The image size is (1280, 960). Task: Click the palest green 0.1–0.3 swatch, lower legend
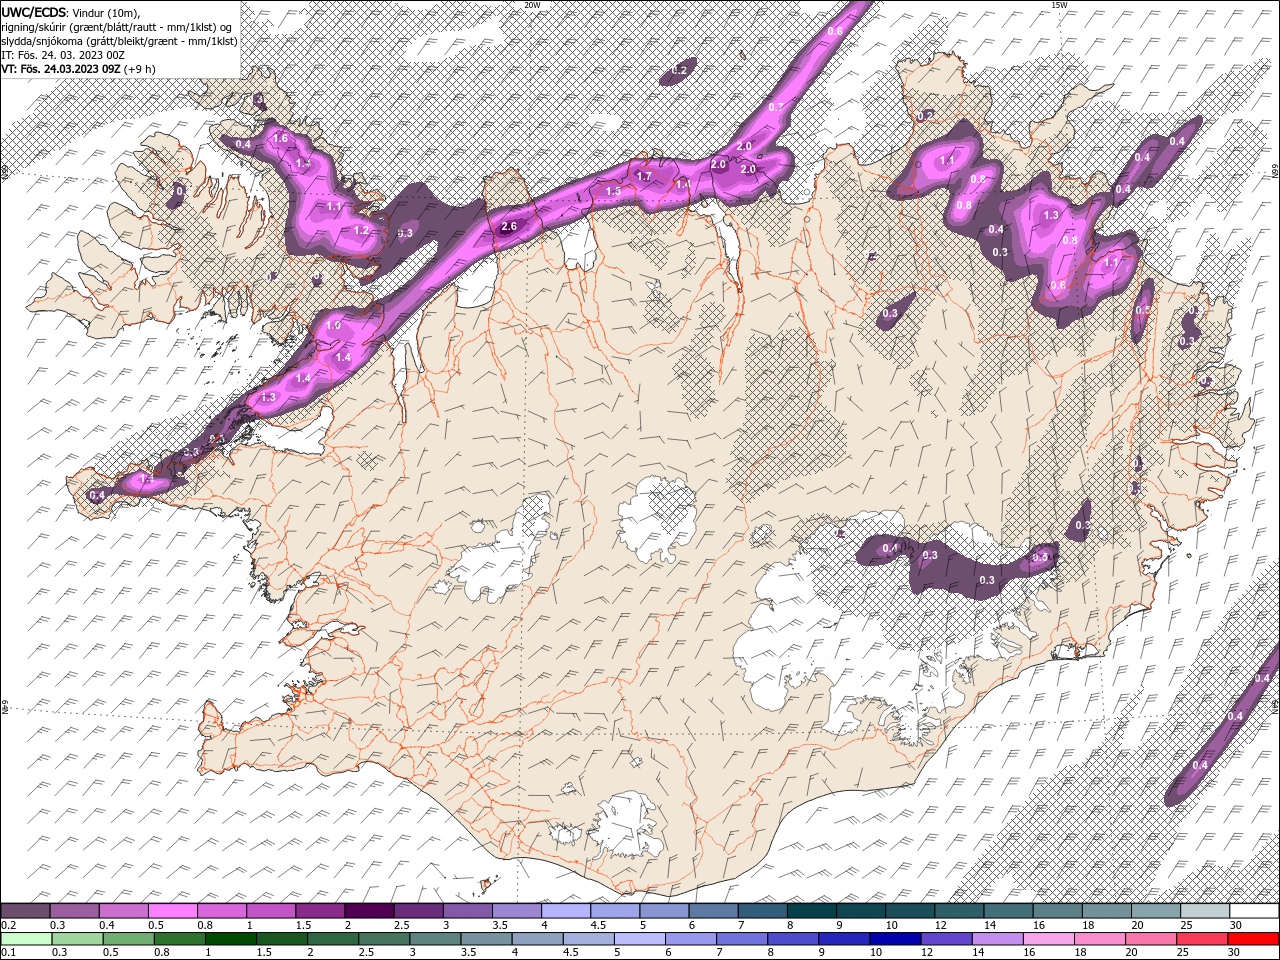tap(27, 939)
